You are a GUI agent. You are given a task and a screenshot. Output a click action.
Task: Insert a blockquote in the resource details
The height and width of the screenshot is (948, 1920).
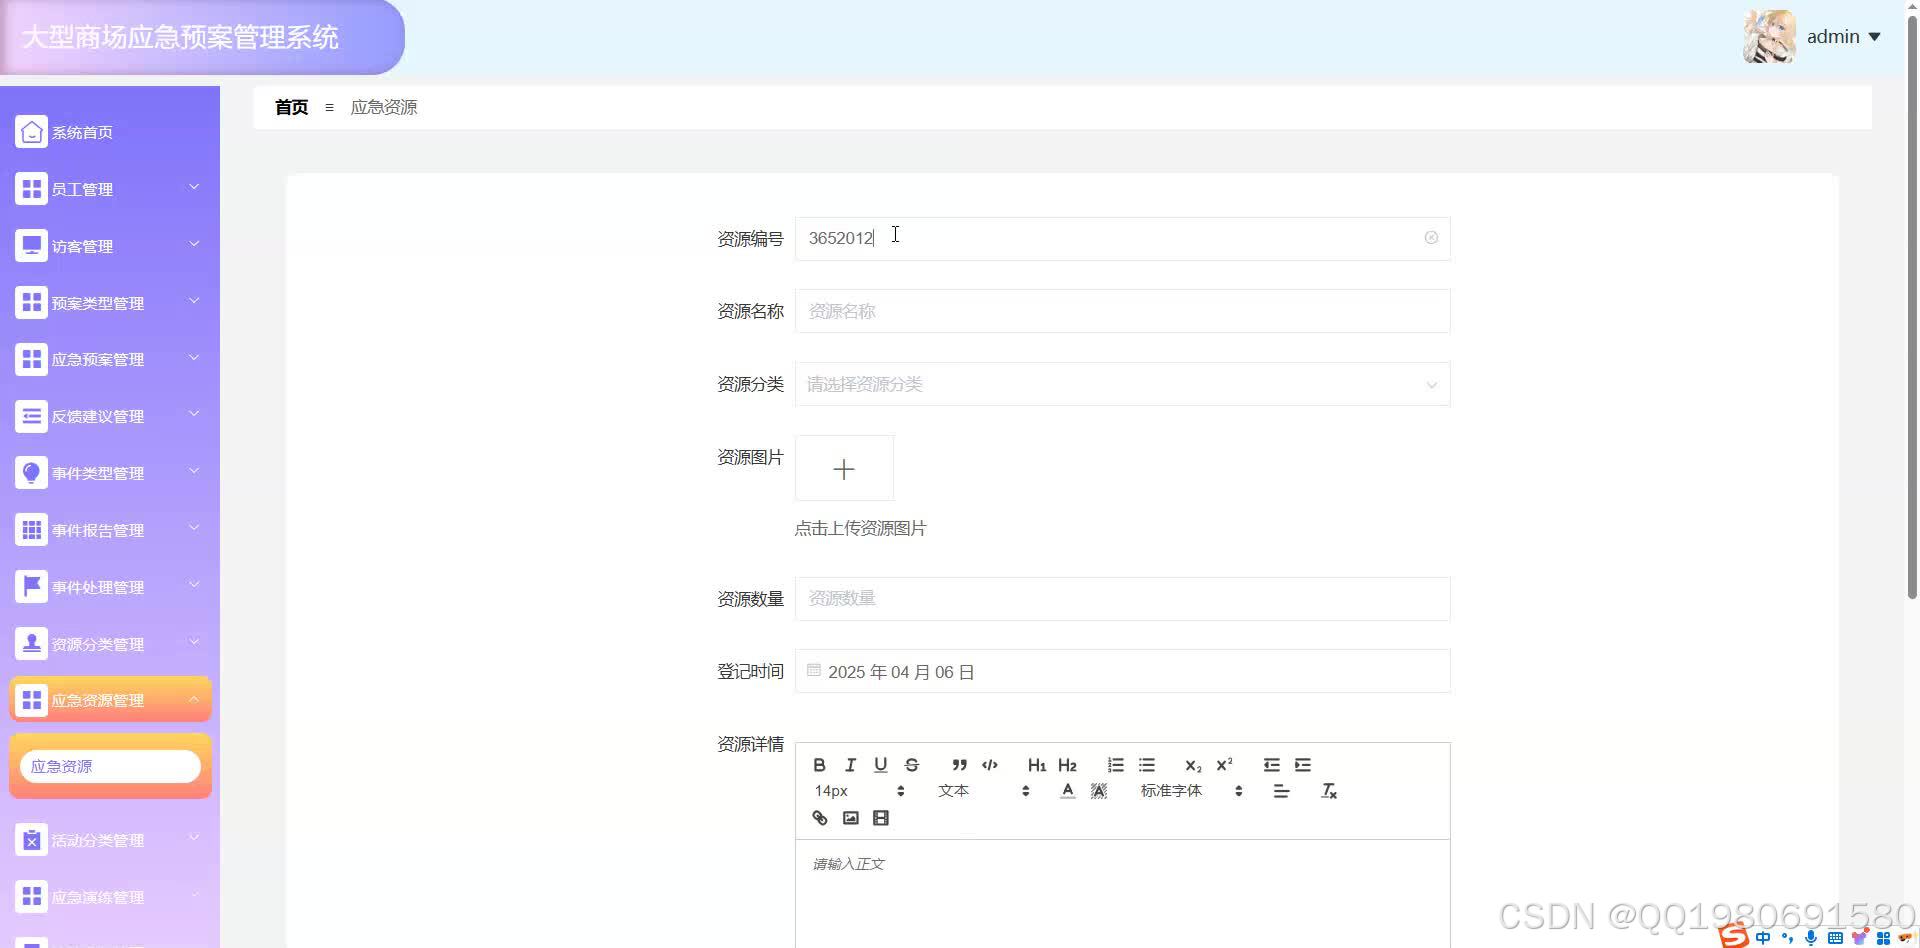click(959, 765)
